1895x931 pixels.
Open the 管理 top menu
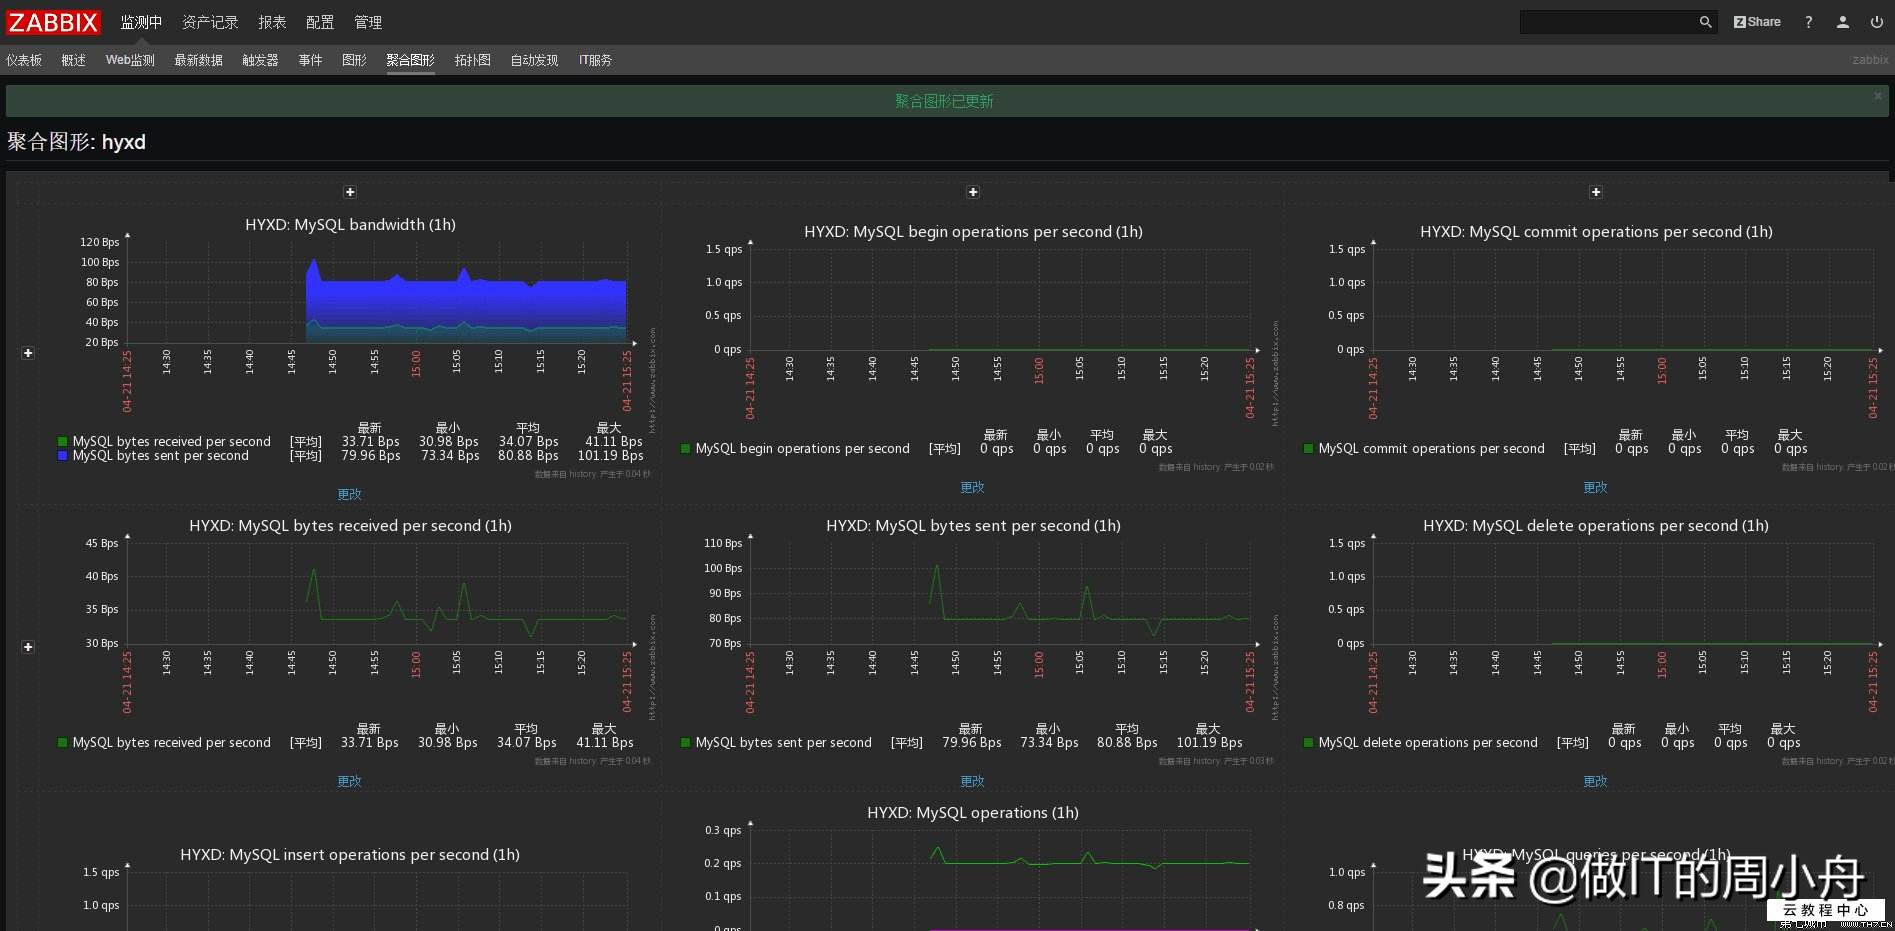[368, 22]
